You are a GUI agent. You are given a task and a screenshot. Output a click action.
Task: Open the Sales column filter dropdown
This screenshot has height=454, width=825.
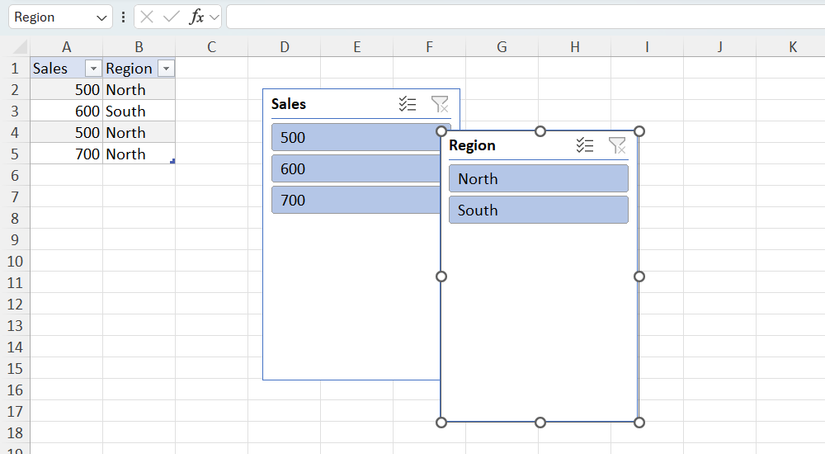[x=93, y=69]
